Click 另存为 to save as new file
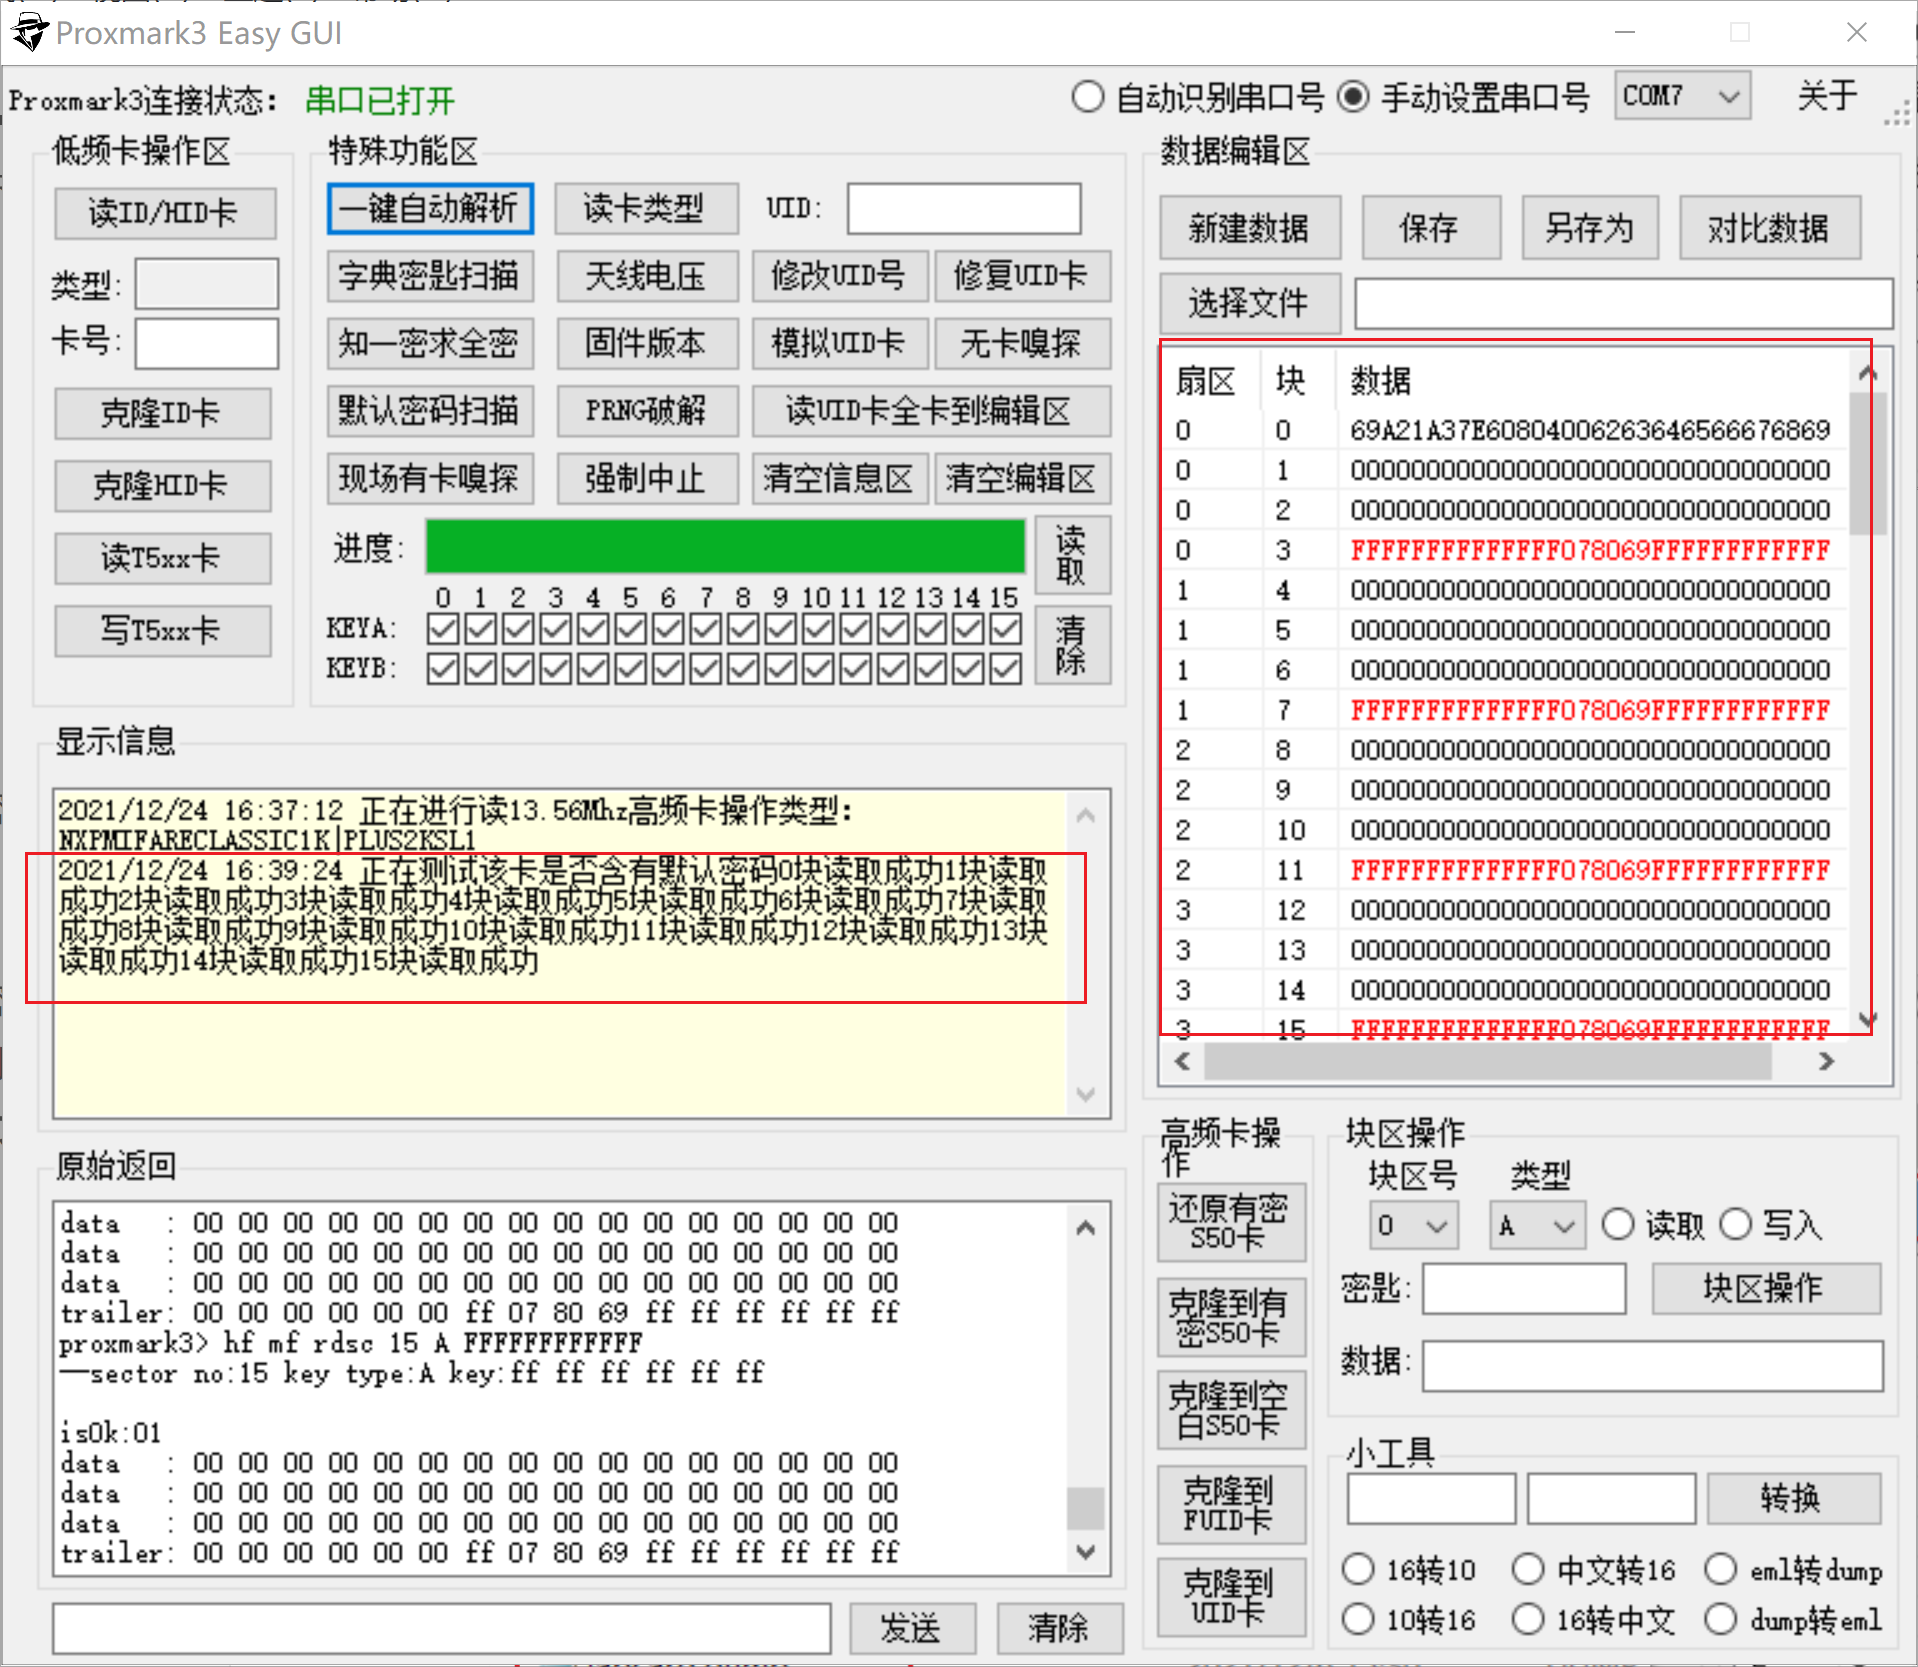Image resolution: width=1918 pixels, height=1667 pixels. point(1589,227)
